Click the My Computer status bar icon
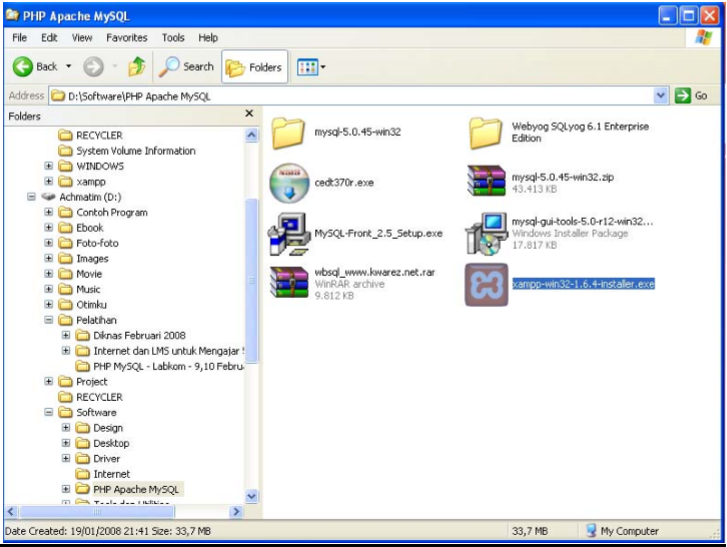 point(591,530)
